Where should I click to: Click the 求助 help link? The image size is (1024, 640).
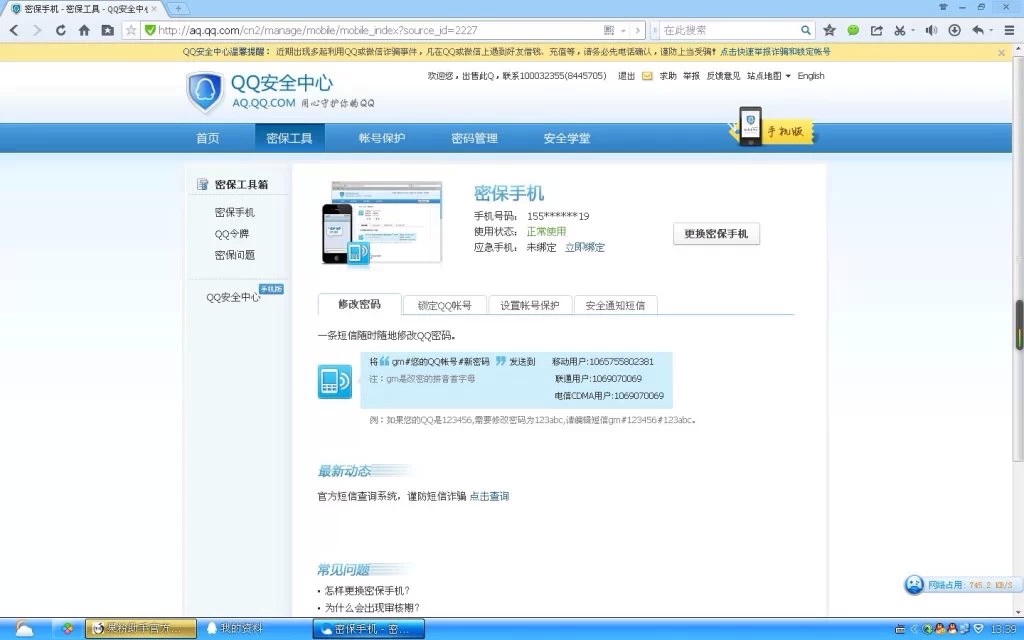tap(668, 76)
